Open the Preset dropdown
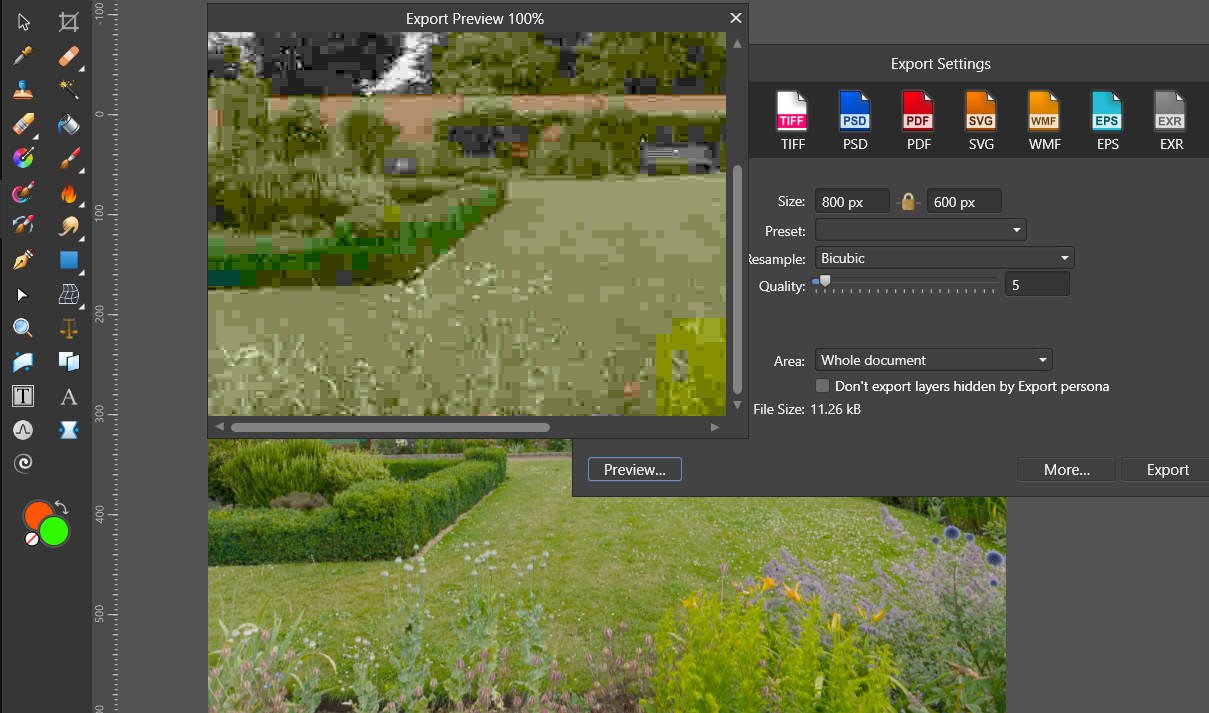Screen dimensions: 1209x713 [x=921, y=230]
